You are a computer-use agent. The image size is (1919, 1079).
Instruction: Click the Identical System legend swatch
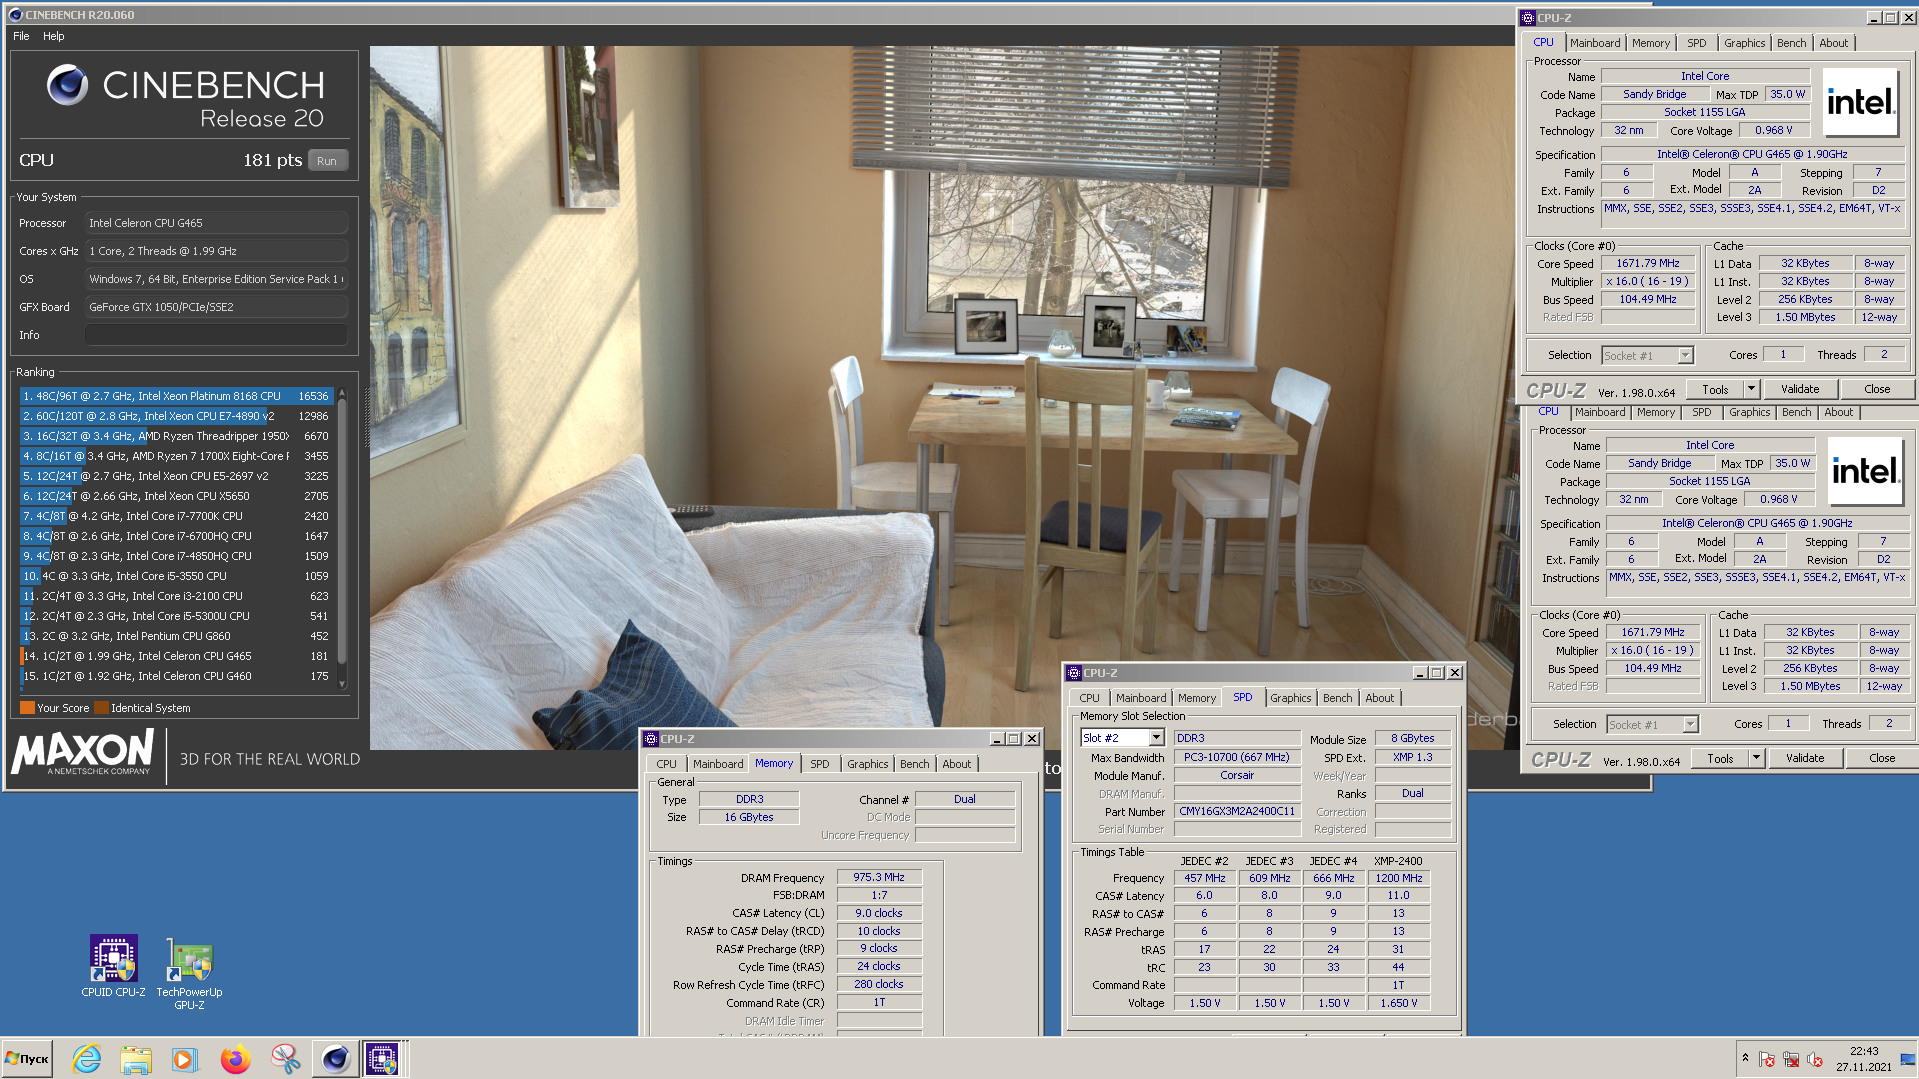coord(101,708)
